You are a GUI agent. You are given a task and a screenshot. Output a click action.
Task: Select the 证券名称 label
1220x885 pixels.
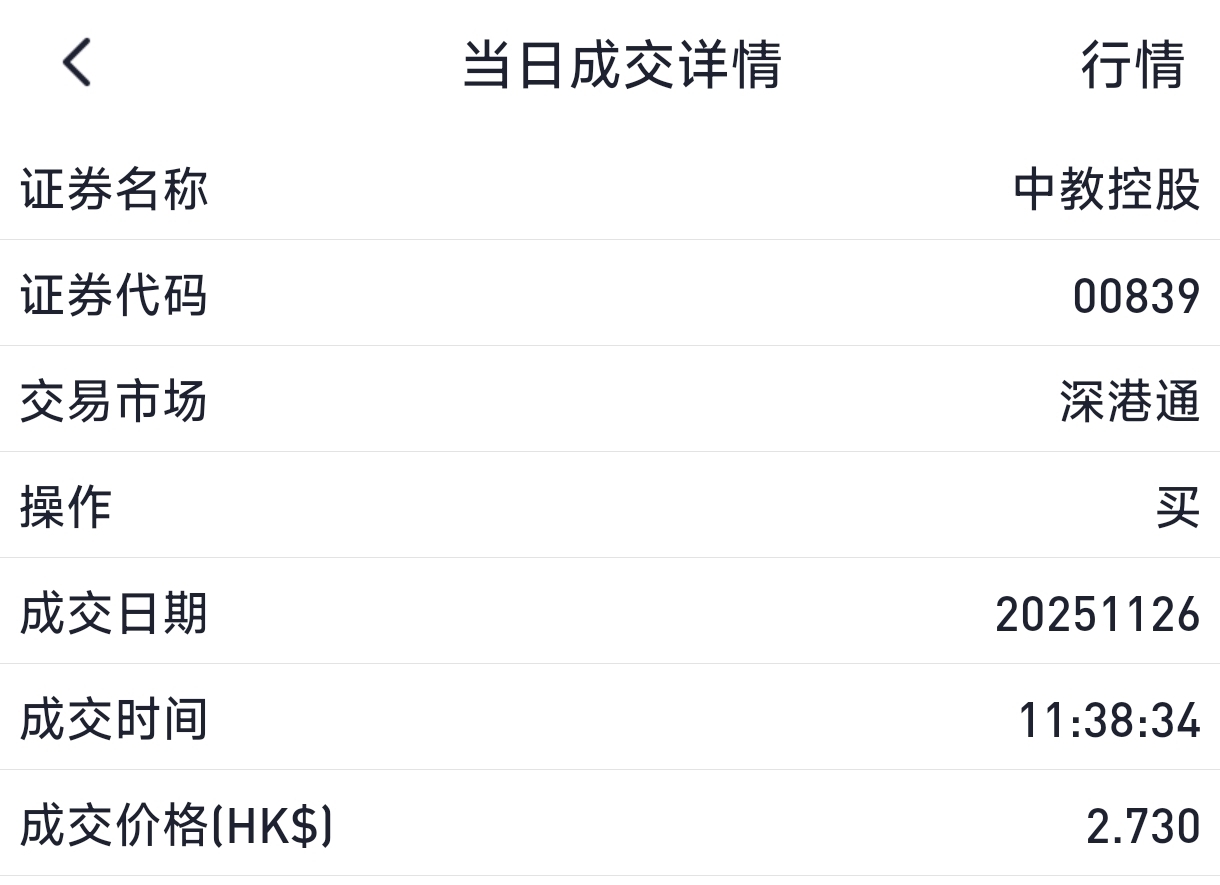pyautogui.click(x=114, y=189)
